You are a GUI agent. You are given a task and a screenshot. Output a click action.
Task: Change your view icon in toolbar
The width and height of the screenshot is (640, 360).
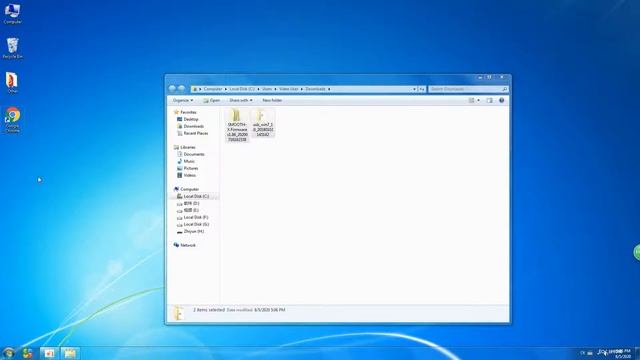(x=471, y=100)
